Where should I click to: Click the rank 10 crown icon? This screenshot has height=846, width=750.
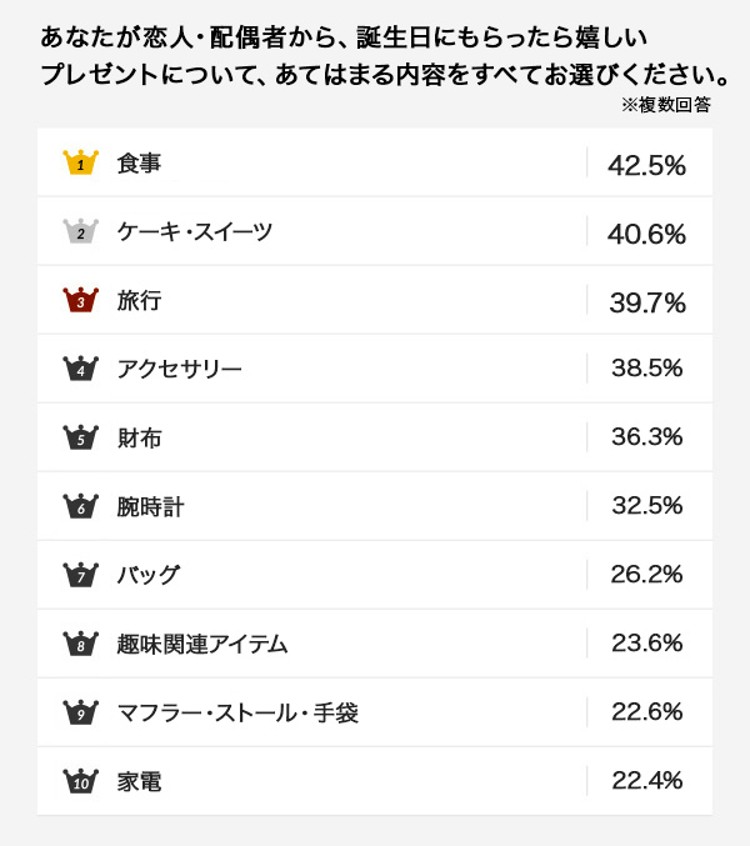tap(81, 781)
